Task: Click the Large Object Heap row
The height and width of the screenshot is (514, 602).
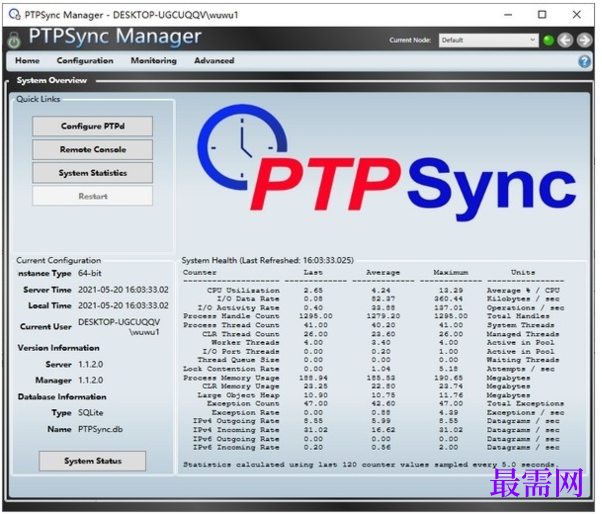Action: point(374,395)
